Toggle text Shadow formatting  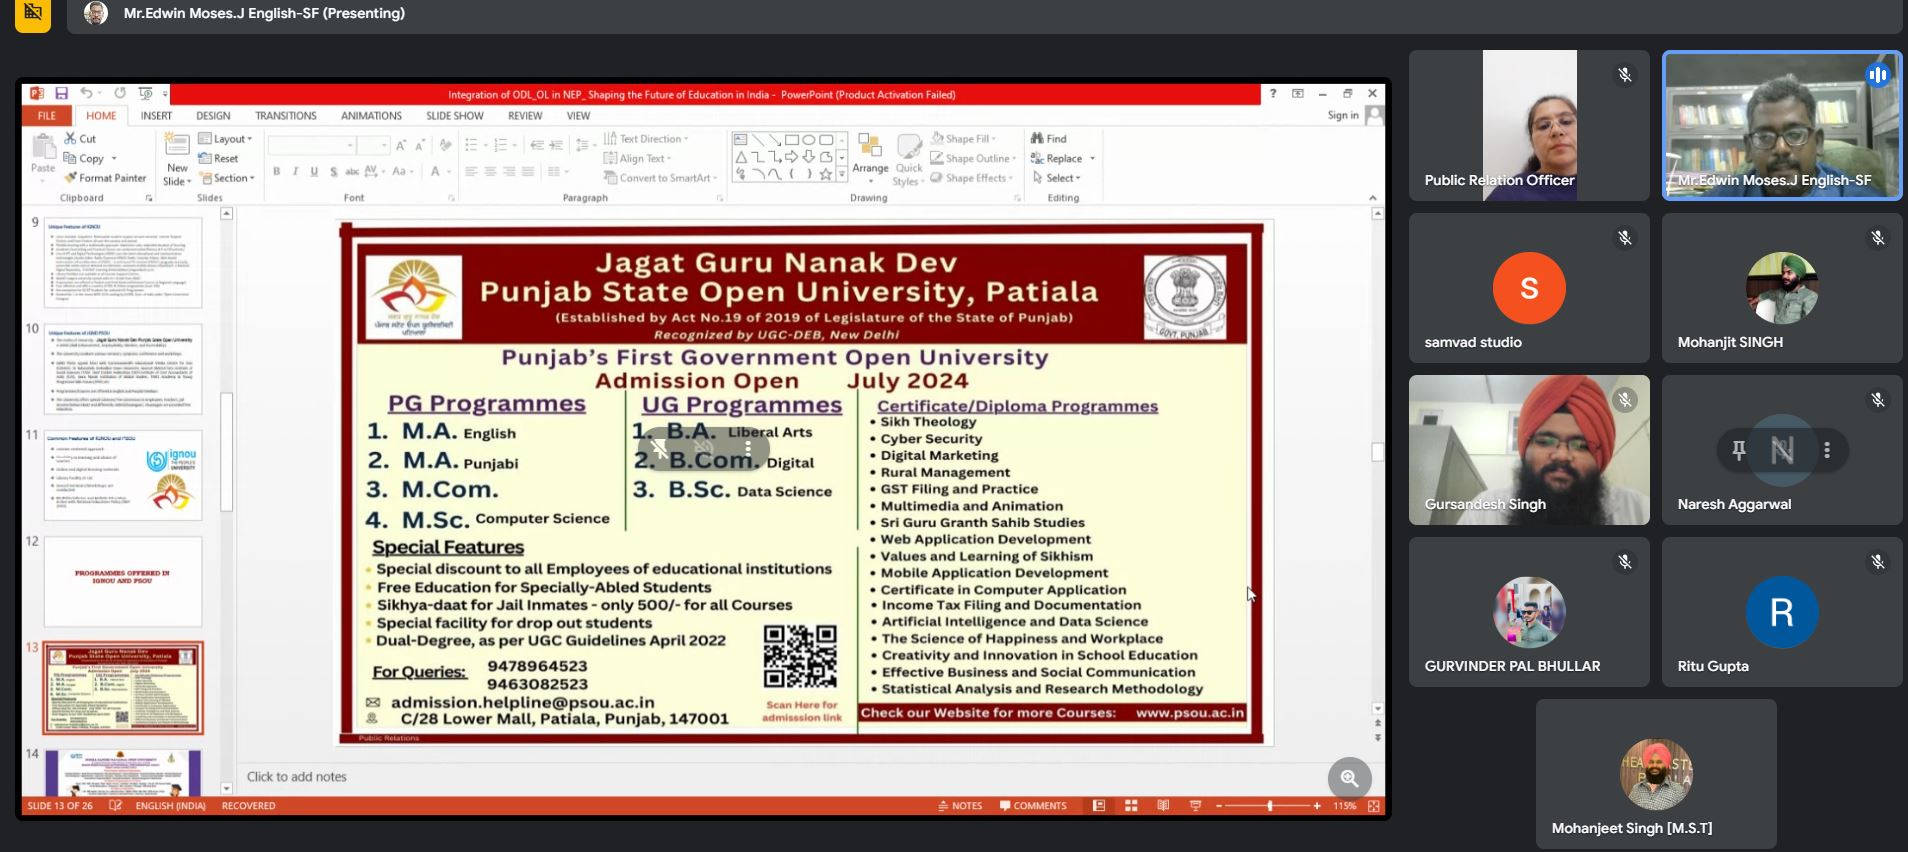coord(333,172)
